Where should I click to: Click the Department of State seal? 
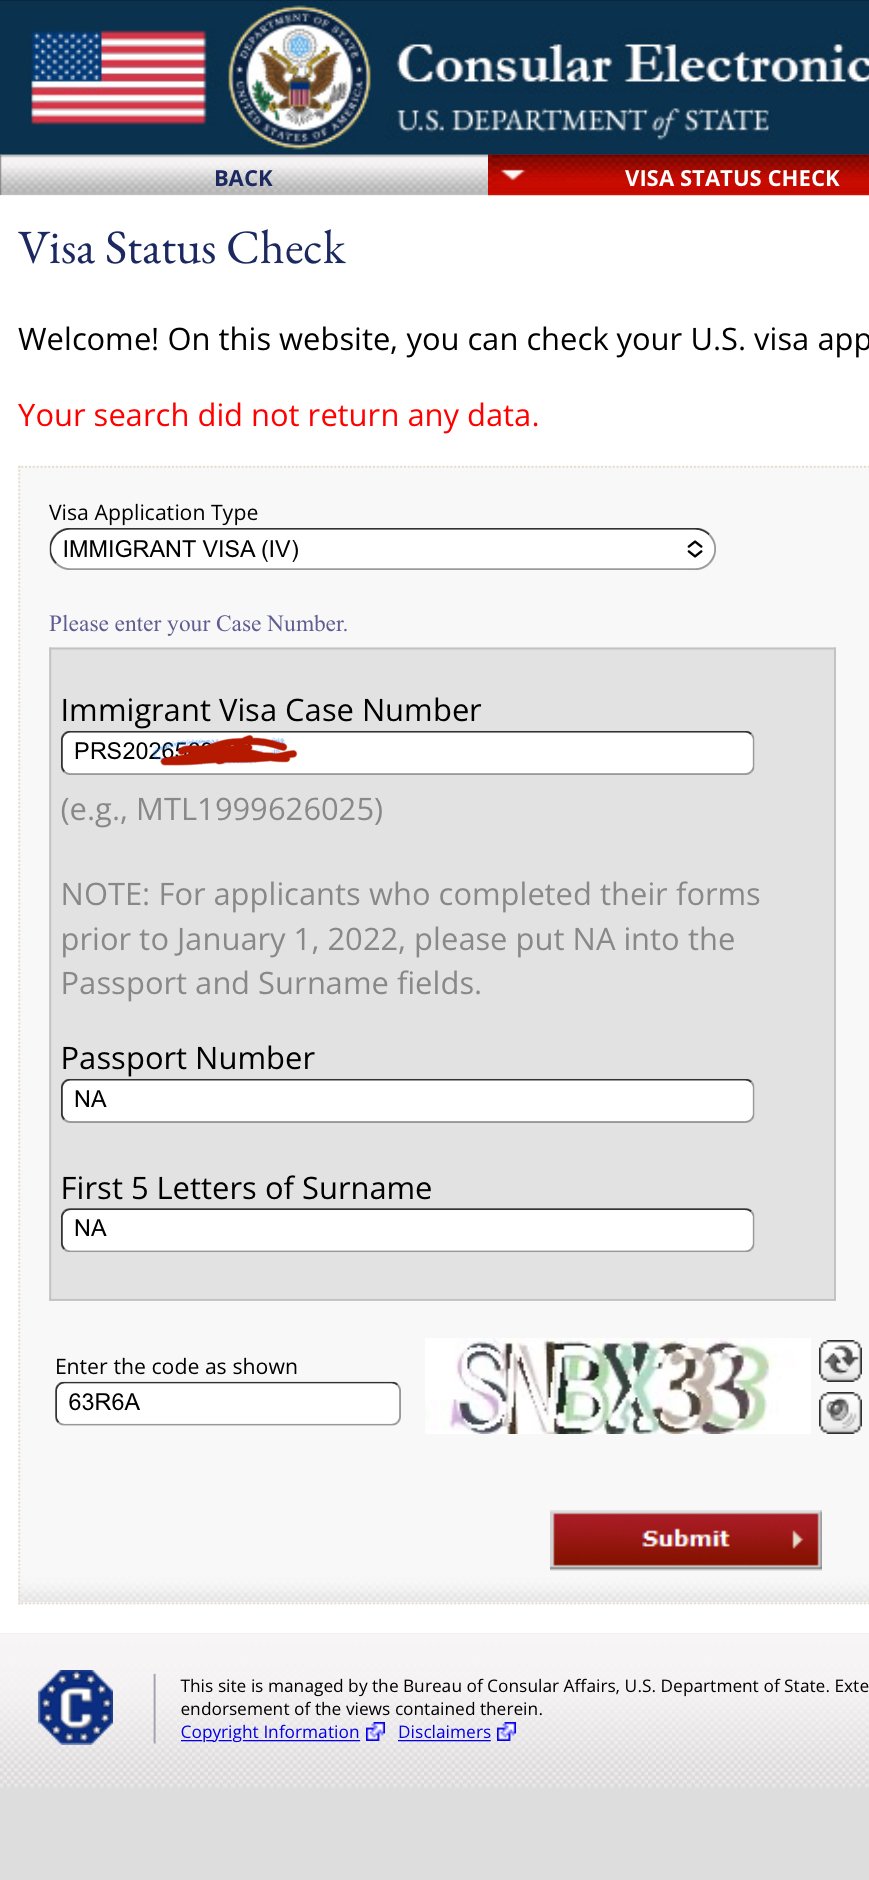point(299,77)
